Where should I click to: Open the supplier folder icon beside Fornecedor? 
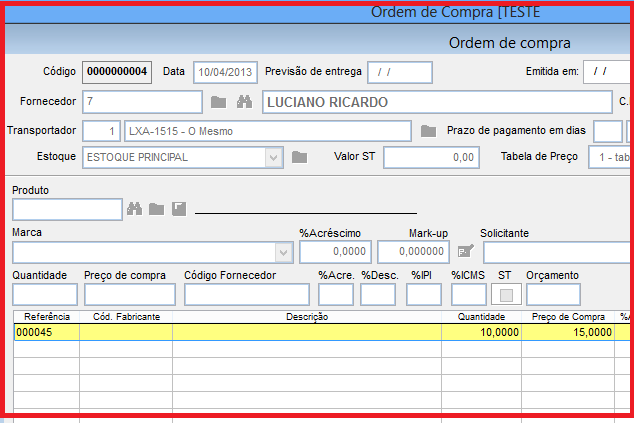[x=218, y=102]
